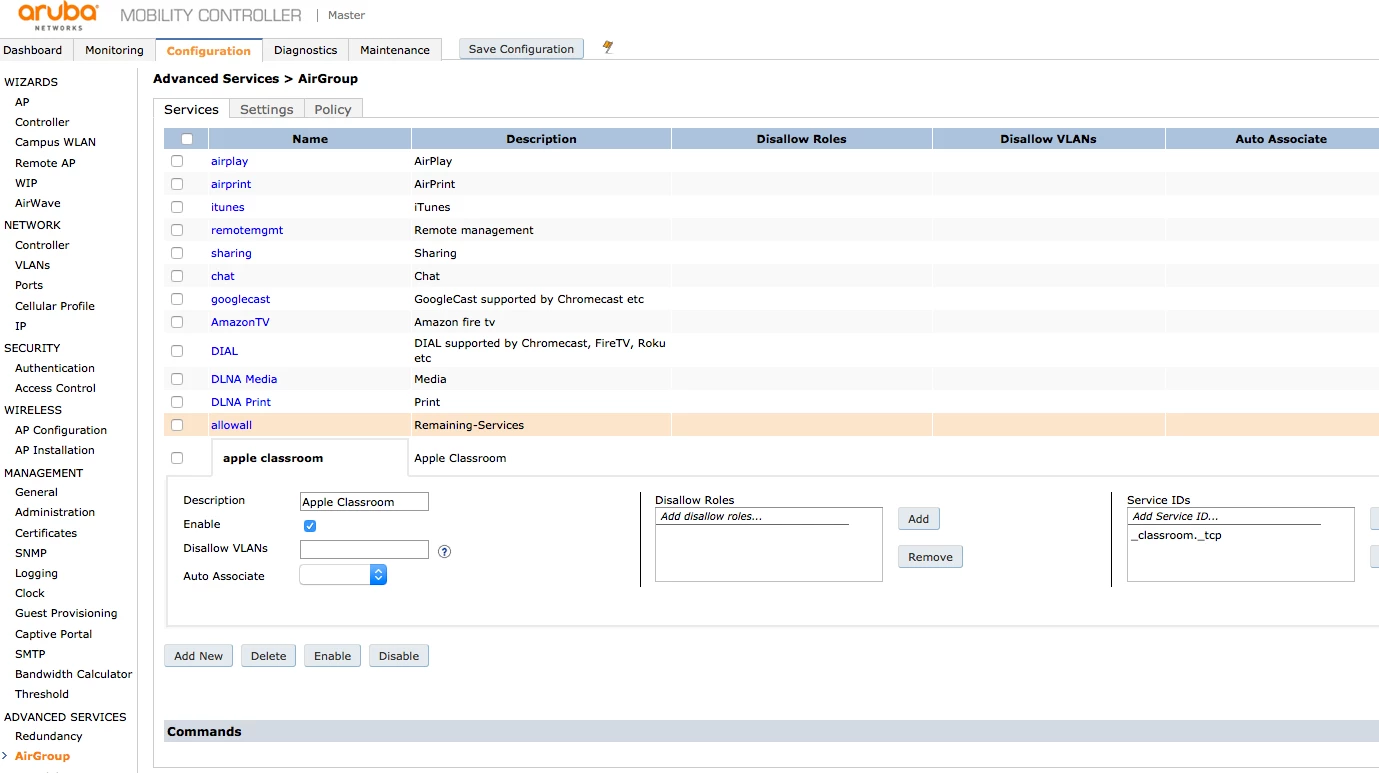This screenshot has width=1379, height=773.
Task: Click the Aruba Networks logo
Action: 58,17
